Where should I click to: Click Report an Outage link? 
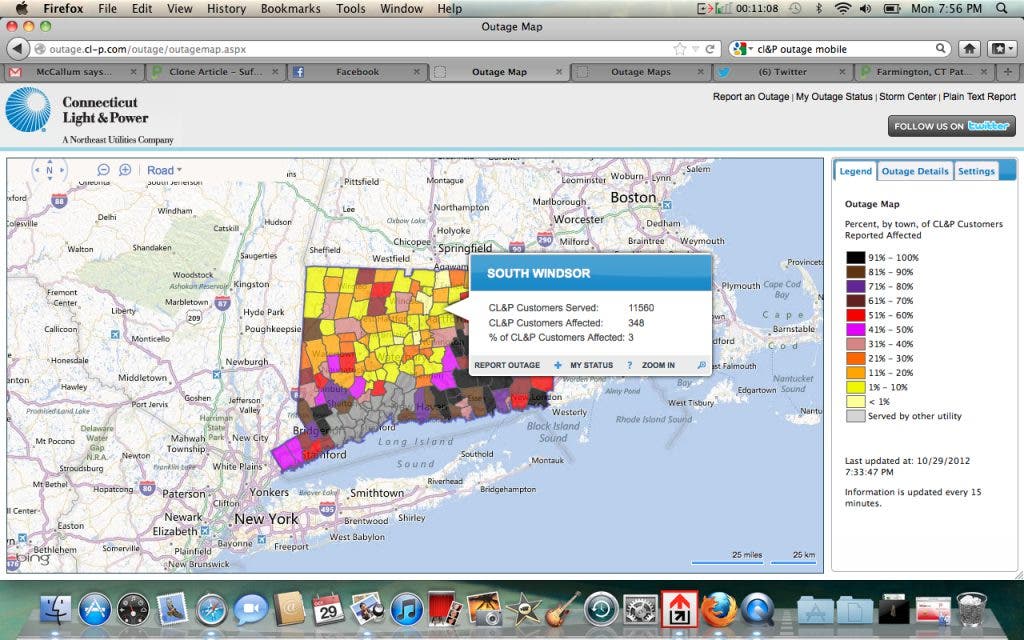click(750, 97)
